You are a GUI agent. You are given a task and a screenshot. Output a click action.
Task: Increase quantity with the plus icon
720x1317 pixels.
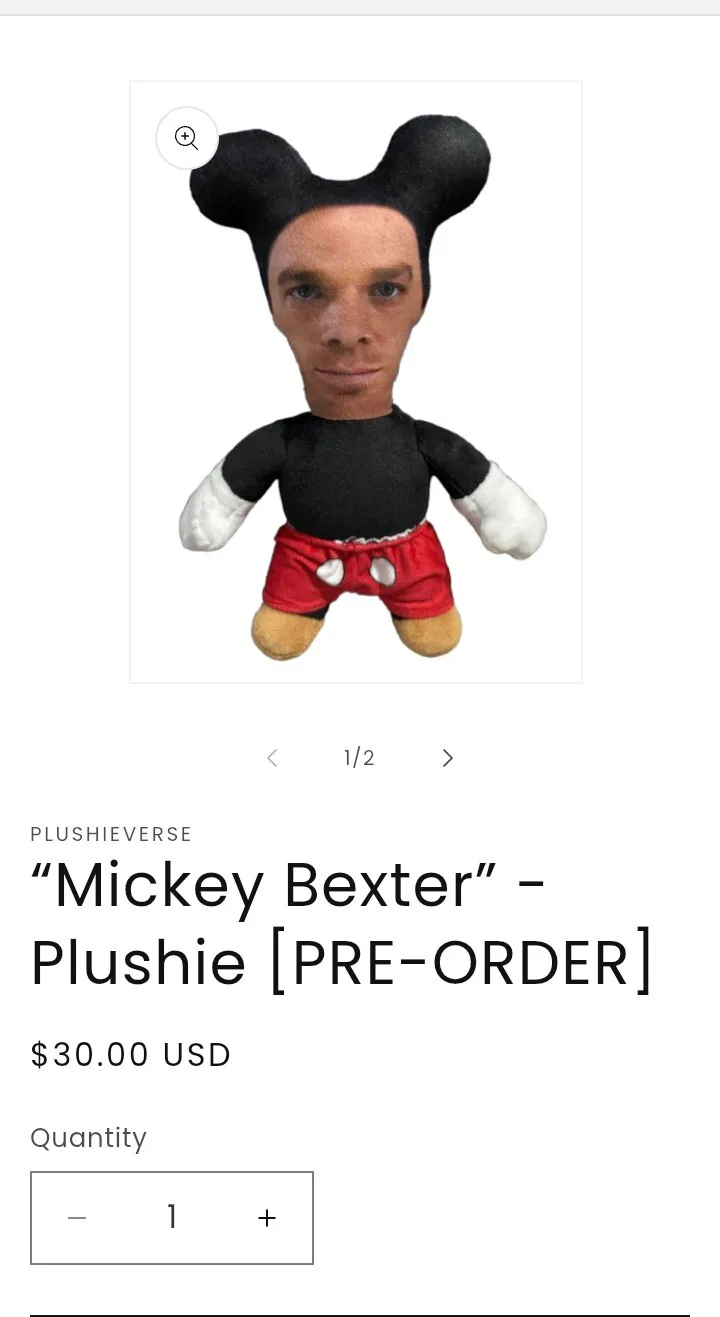(266, 1217)
